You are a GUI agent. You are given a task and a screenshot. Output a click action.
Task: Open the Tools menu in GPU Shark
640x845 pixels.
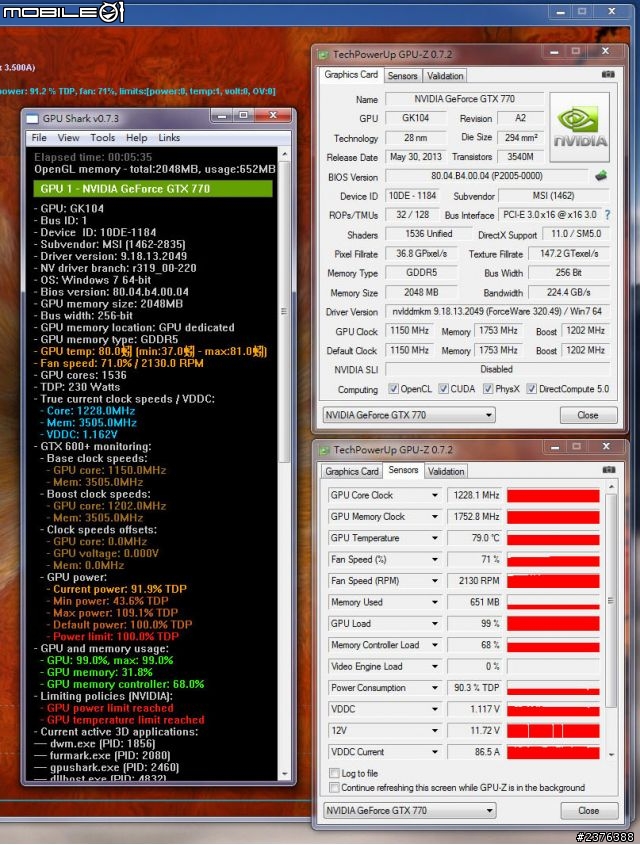click(x=102, y=138)
